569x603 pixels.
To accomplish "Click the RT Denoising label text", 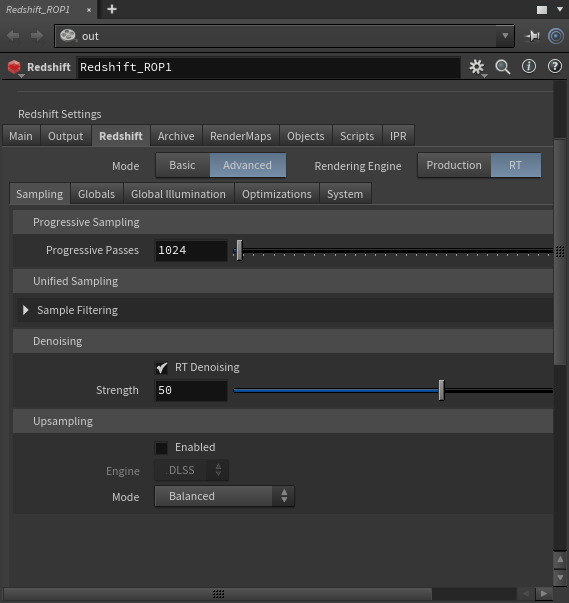I will pyautogui.click(x=207, y=367).
